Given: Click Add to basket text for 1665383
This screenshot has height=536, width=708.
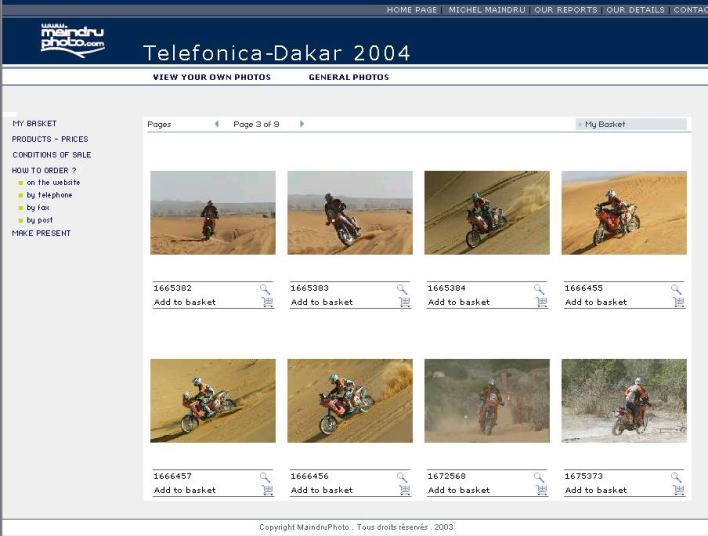Looking at the screenshot, I should pyautogui.click(x=322, y=302).
